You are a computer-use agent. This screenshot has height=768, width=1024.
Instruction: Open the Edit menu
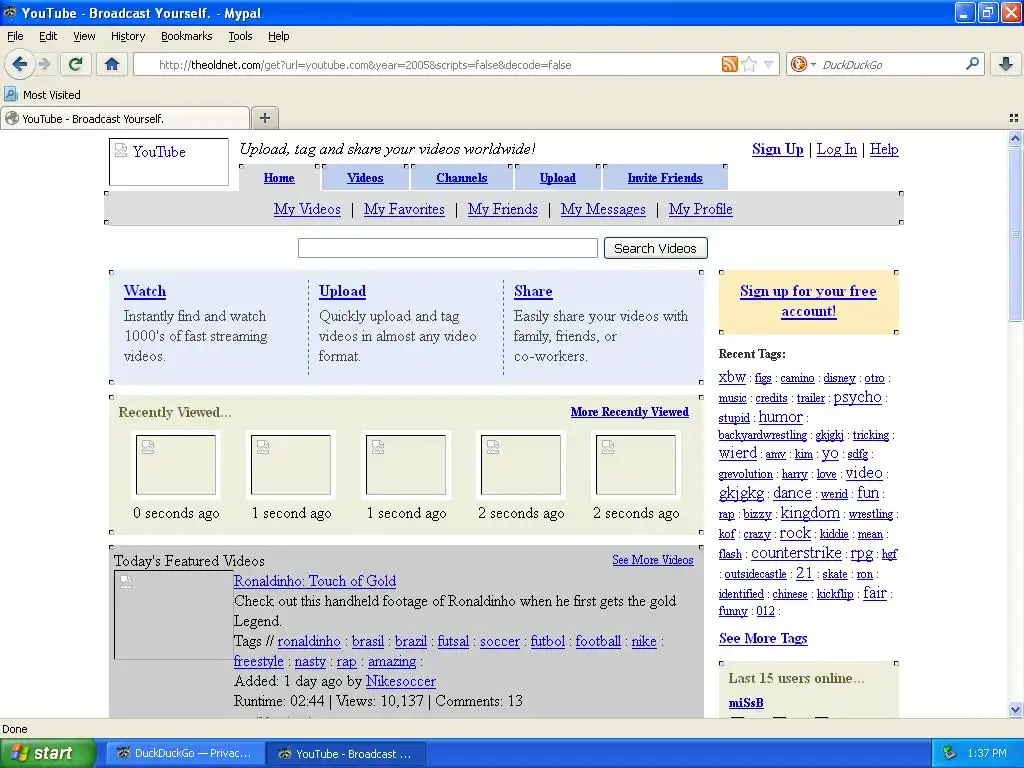coord(48,36)
